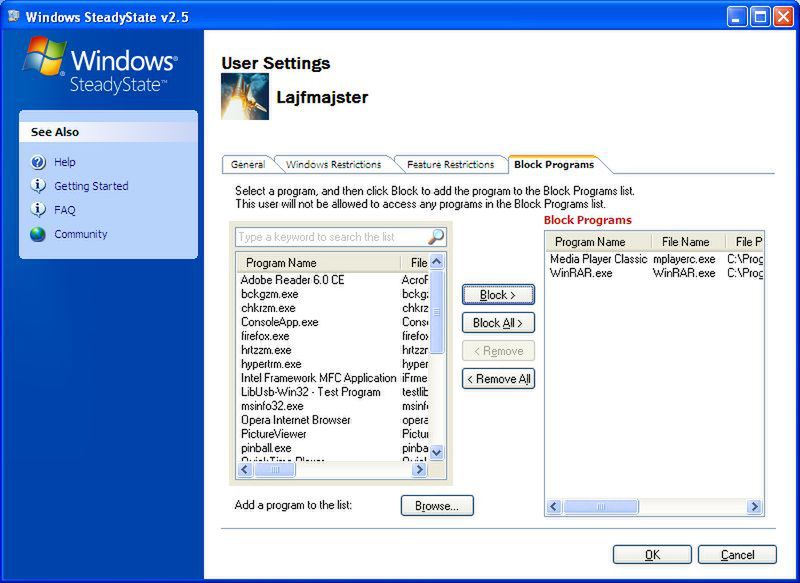Viewport: 800px width, 583px height.
Task: Open the Help link
Action: pos(65,162)
